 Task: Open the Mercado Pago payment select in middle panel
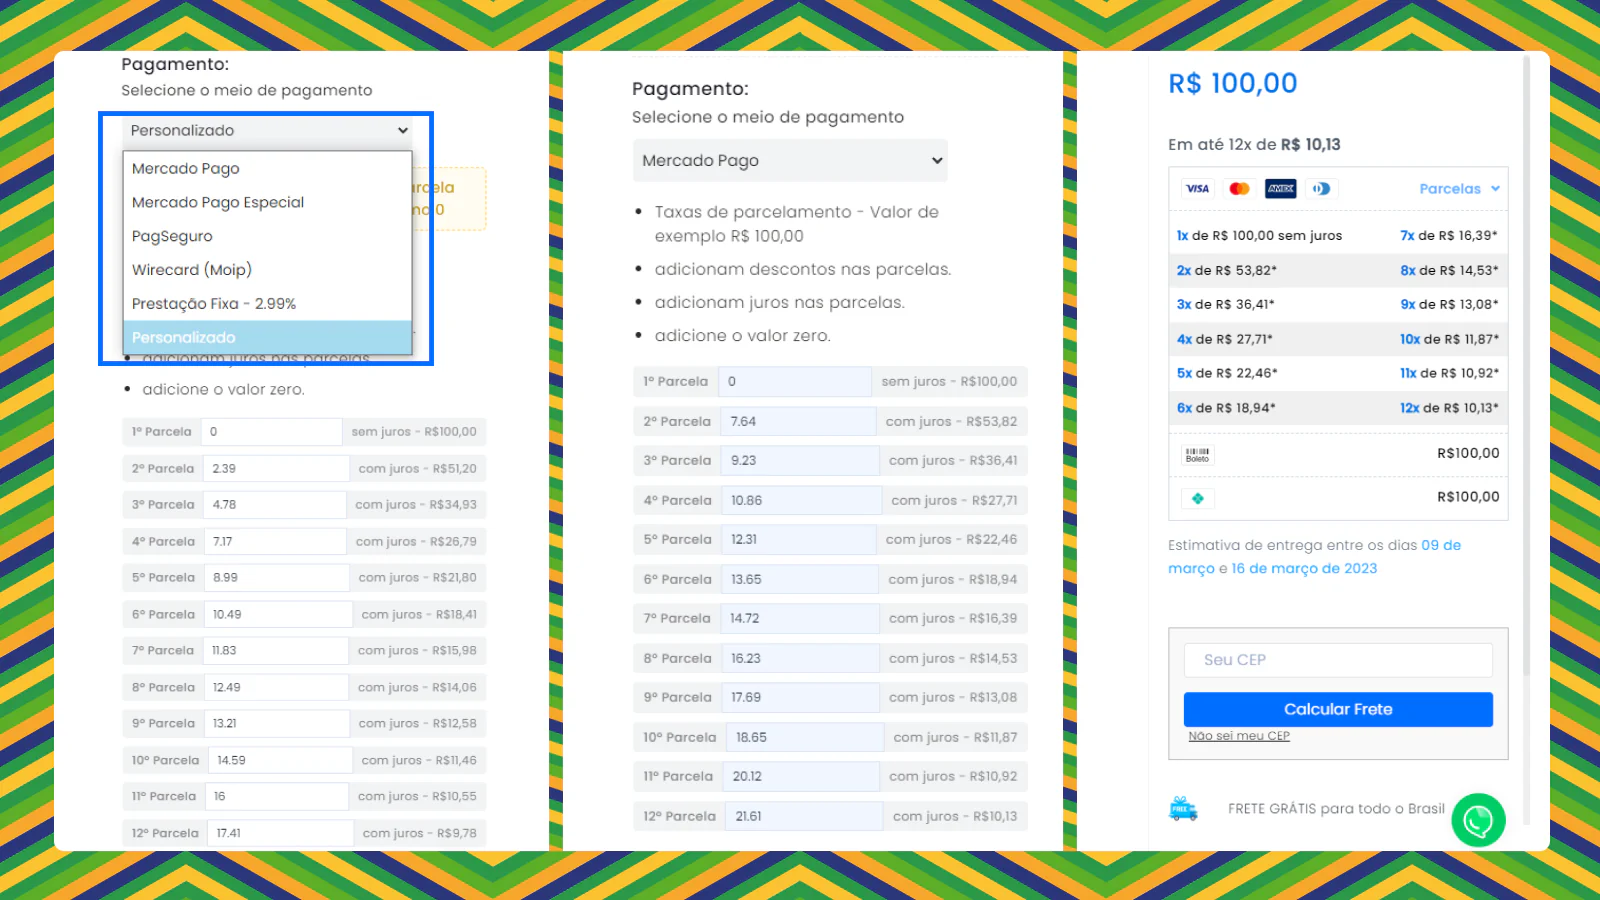[790, 161]
